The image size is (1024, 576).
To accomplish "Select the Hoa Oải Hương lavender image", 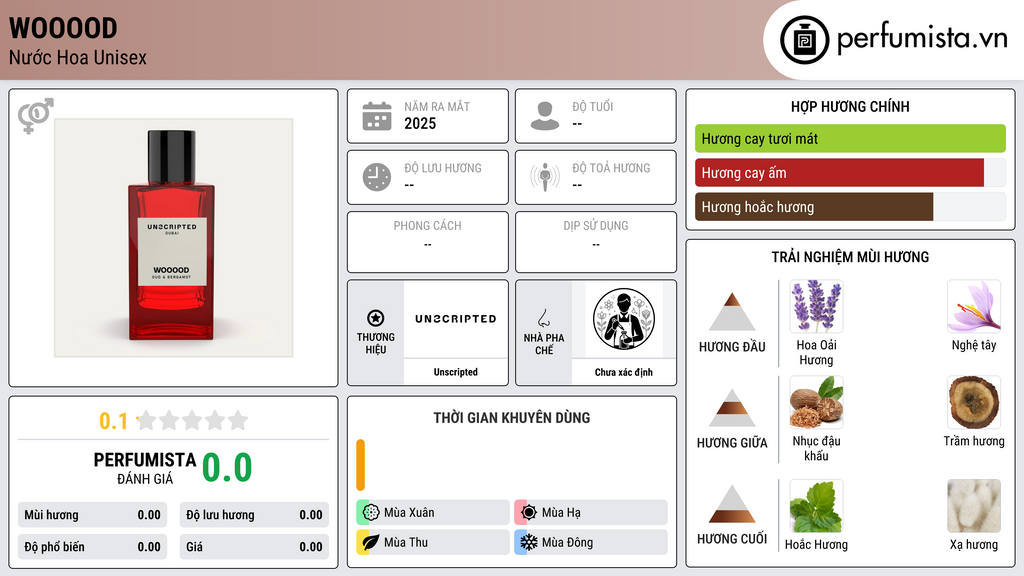I will coord(816,306).
